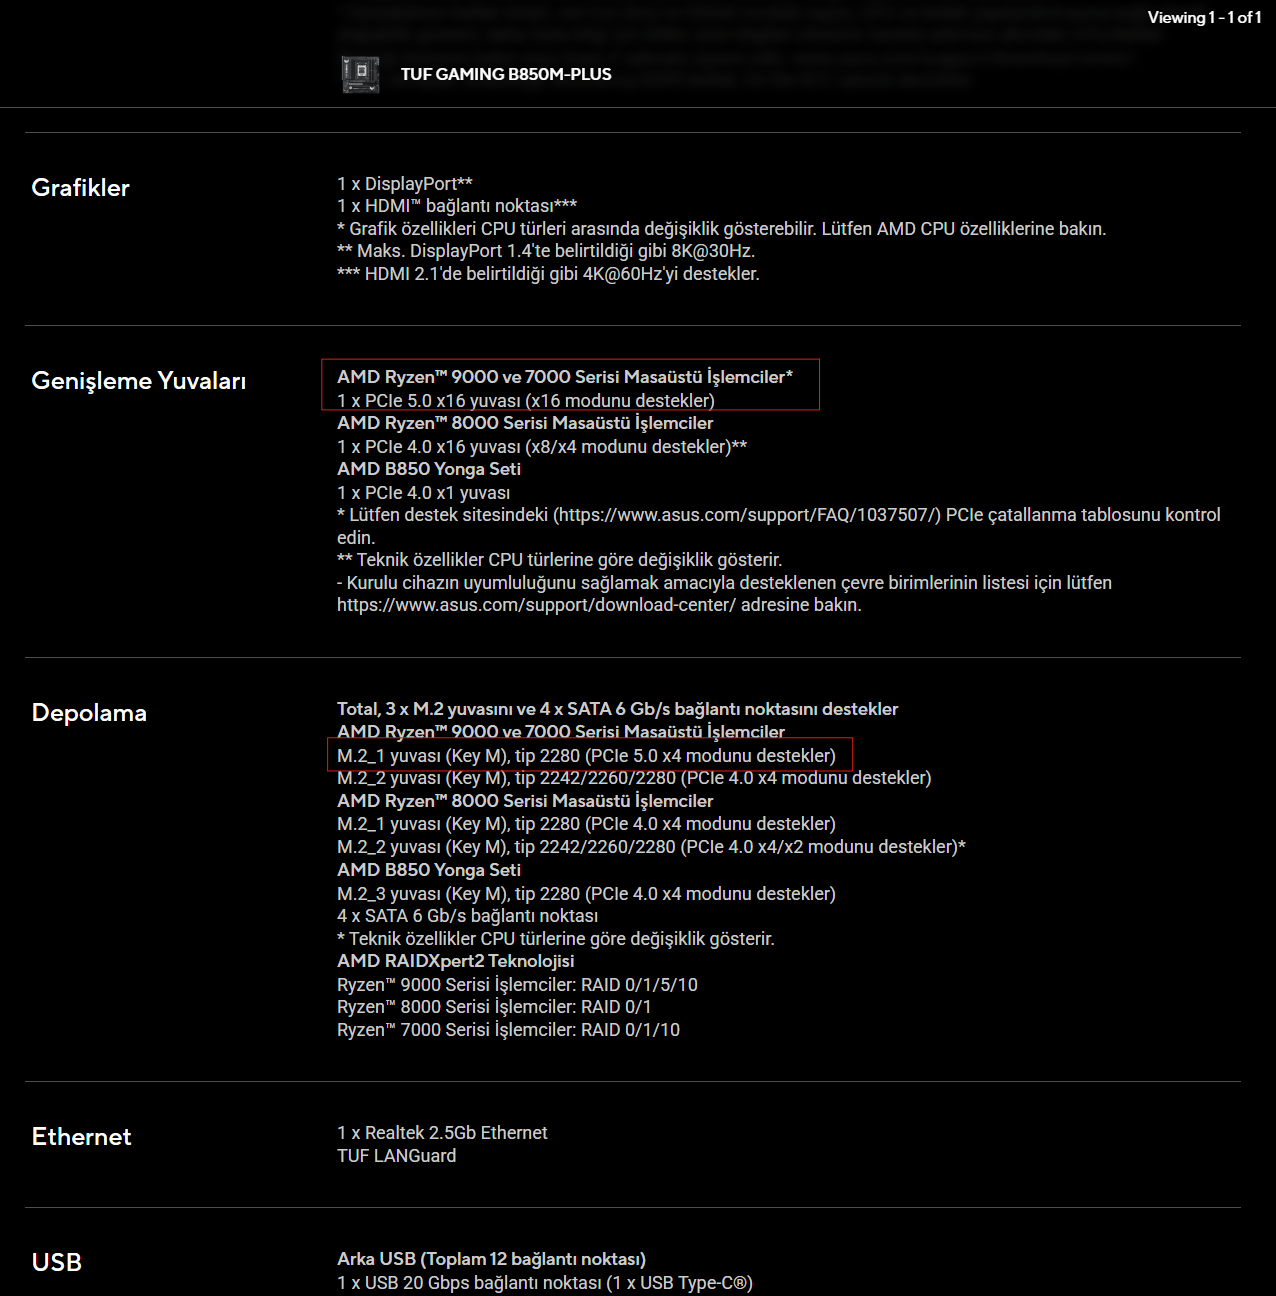Click the TUF LANGuard text

pyautogui.click(x=397, y=1156)
